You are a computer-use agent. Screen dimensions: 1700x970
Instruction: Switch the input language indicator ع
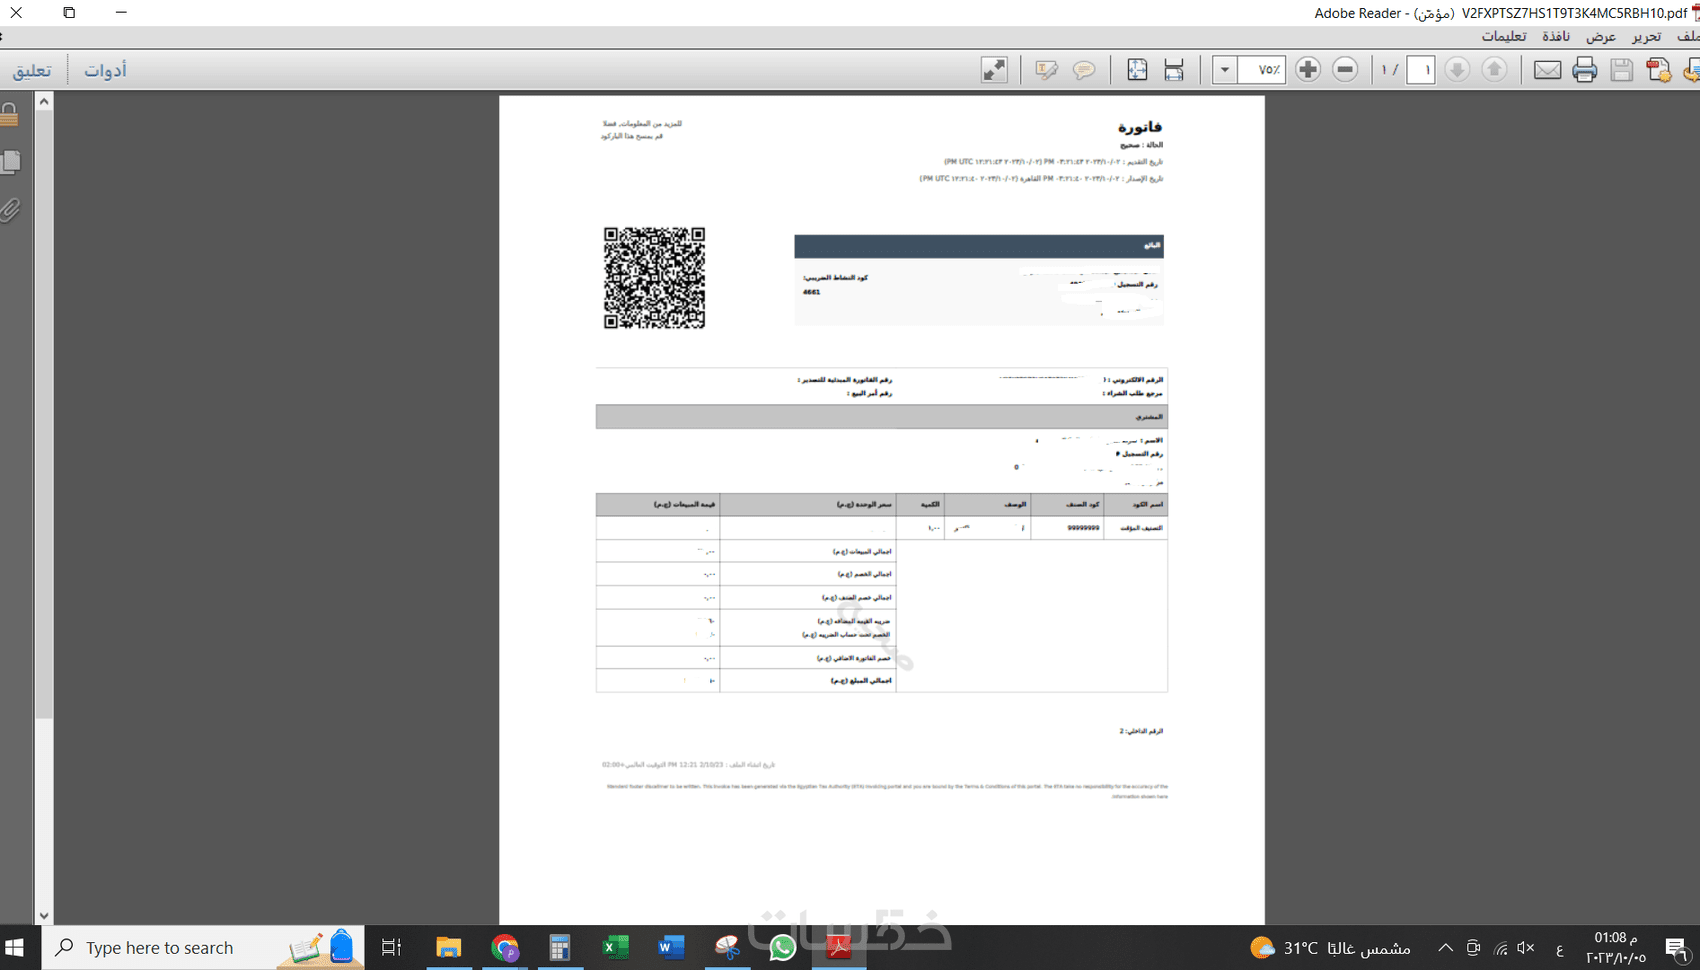pyautogui.click(x=1559, y=948)
